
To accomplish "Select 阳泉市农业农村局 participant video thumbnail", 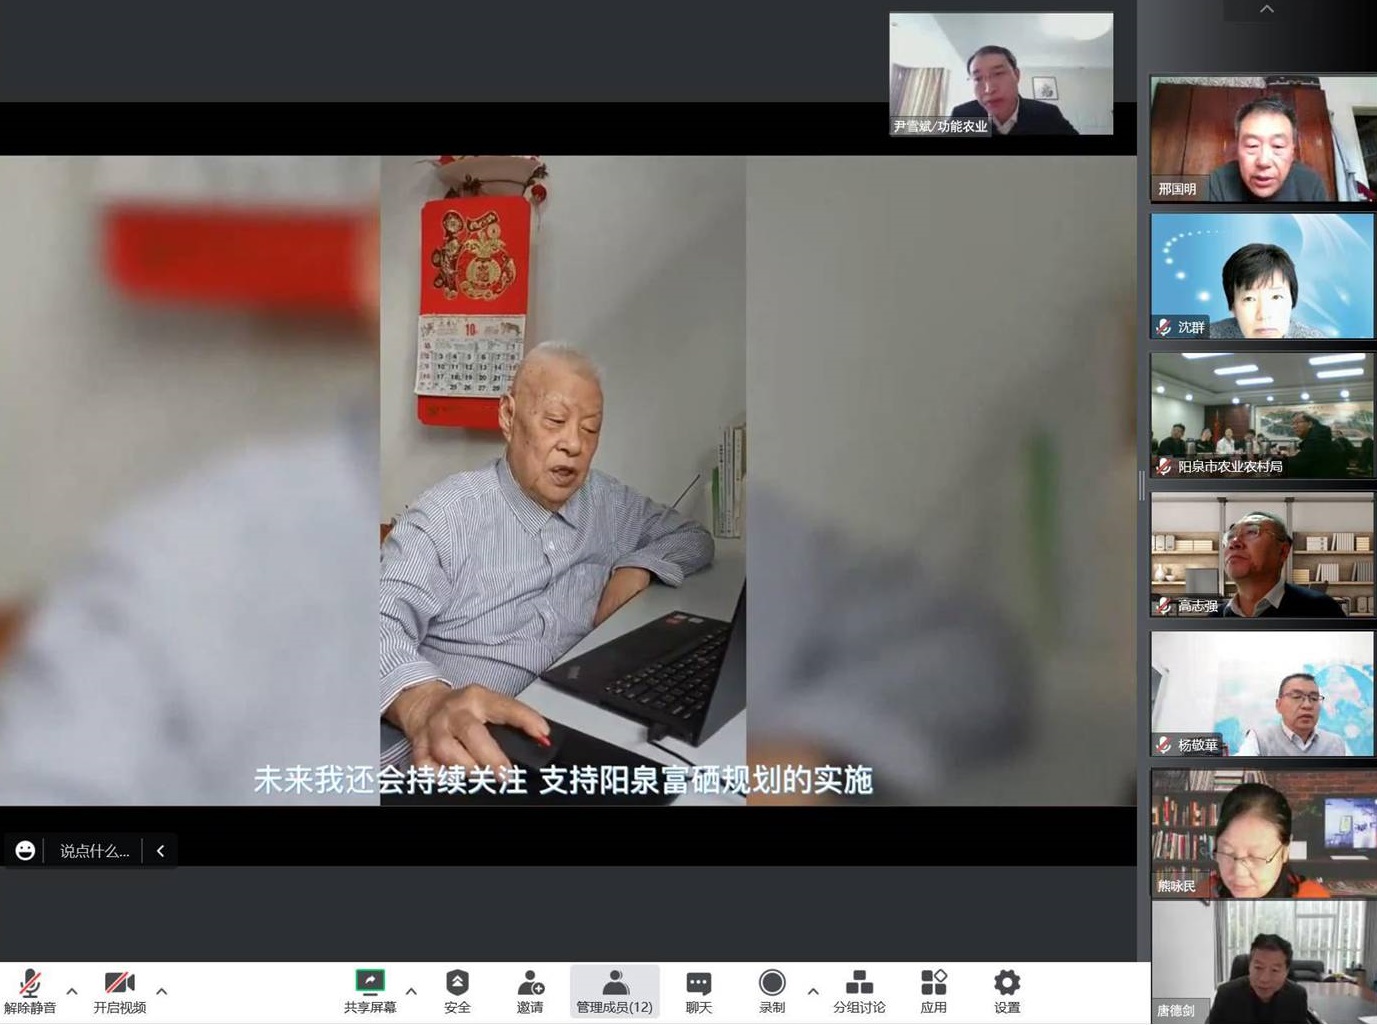I will (1262, 415).
